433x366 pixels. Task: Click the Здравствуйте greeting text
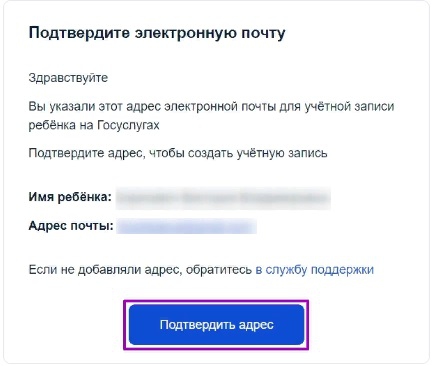click(68, 78)
